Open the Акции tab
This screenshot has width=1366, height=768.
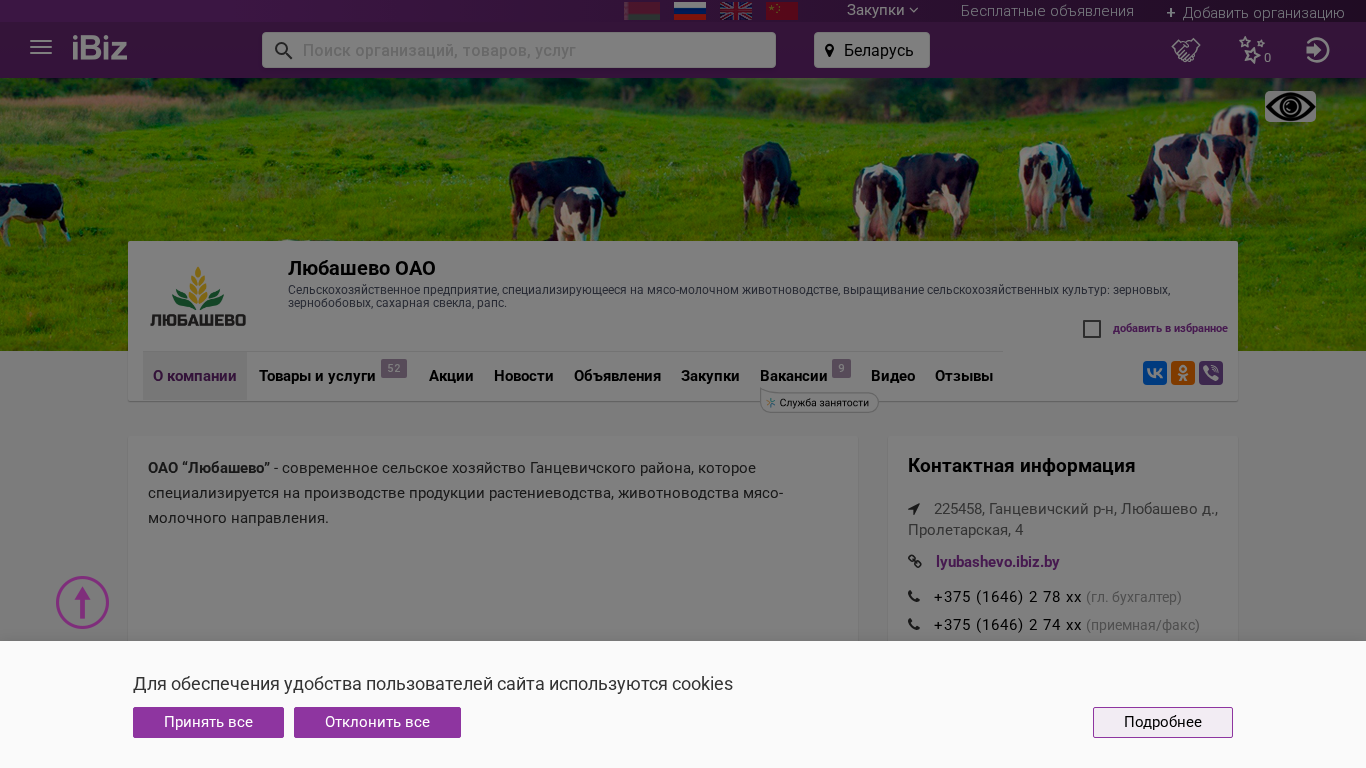(451, 376)
